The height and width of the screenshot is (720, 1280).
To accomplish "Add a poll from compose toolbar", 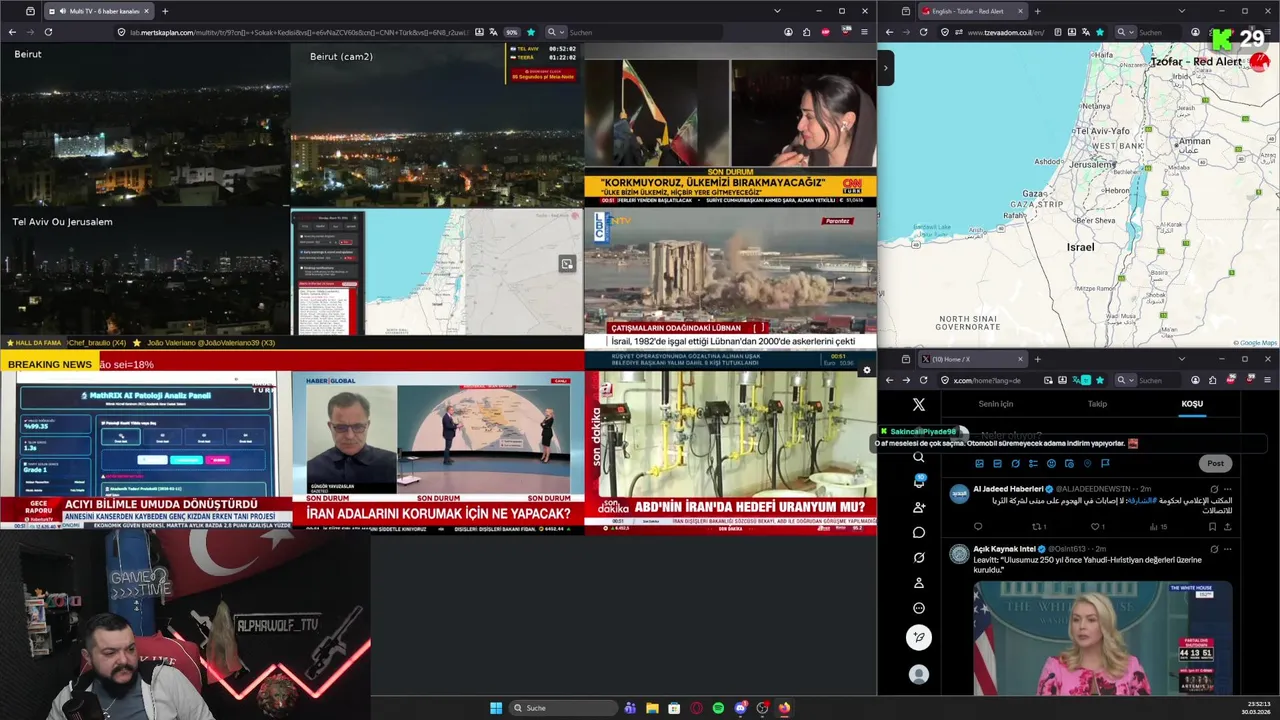I will [x=1033, y=463].
